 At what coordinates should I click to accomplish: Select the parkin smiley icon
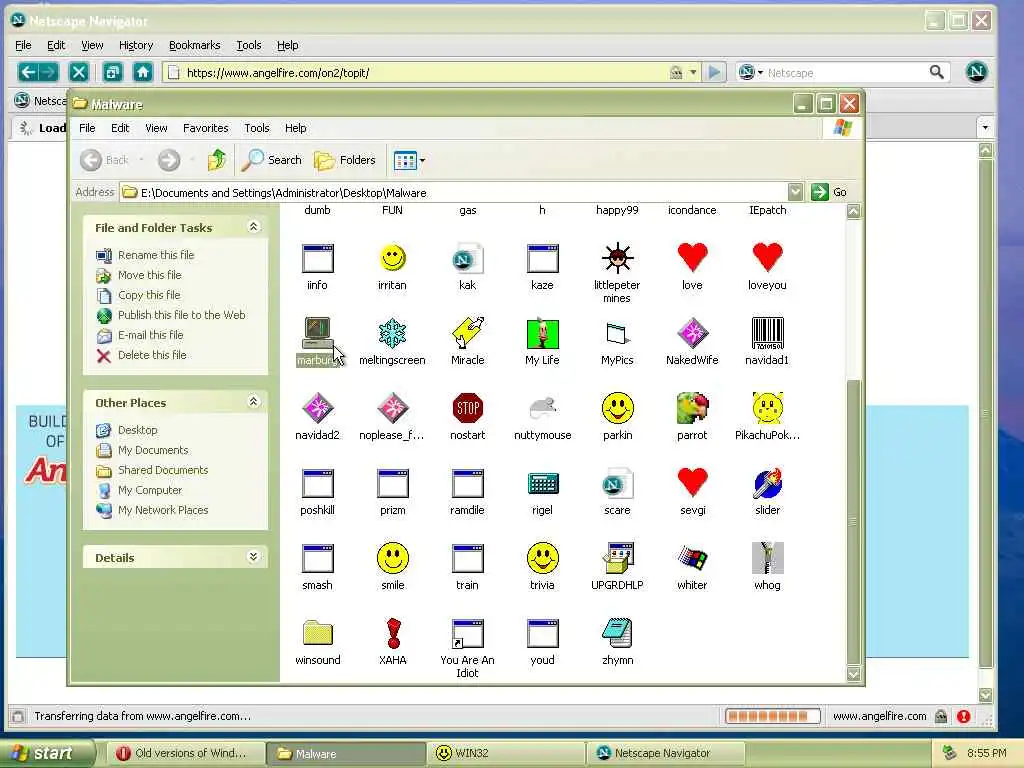617,408
